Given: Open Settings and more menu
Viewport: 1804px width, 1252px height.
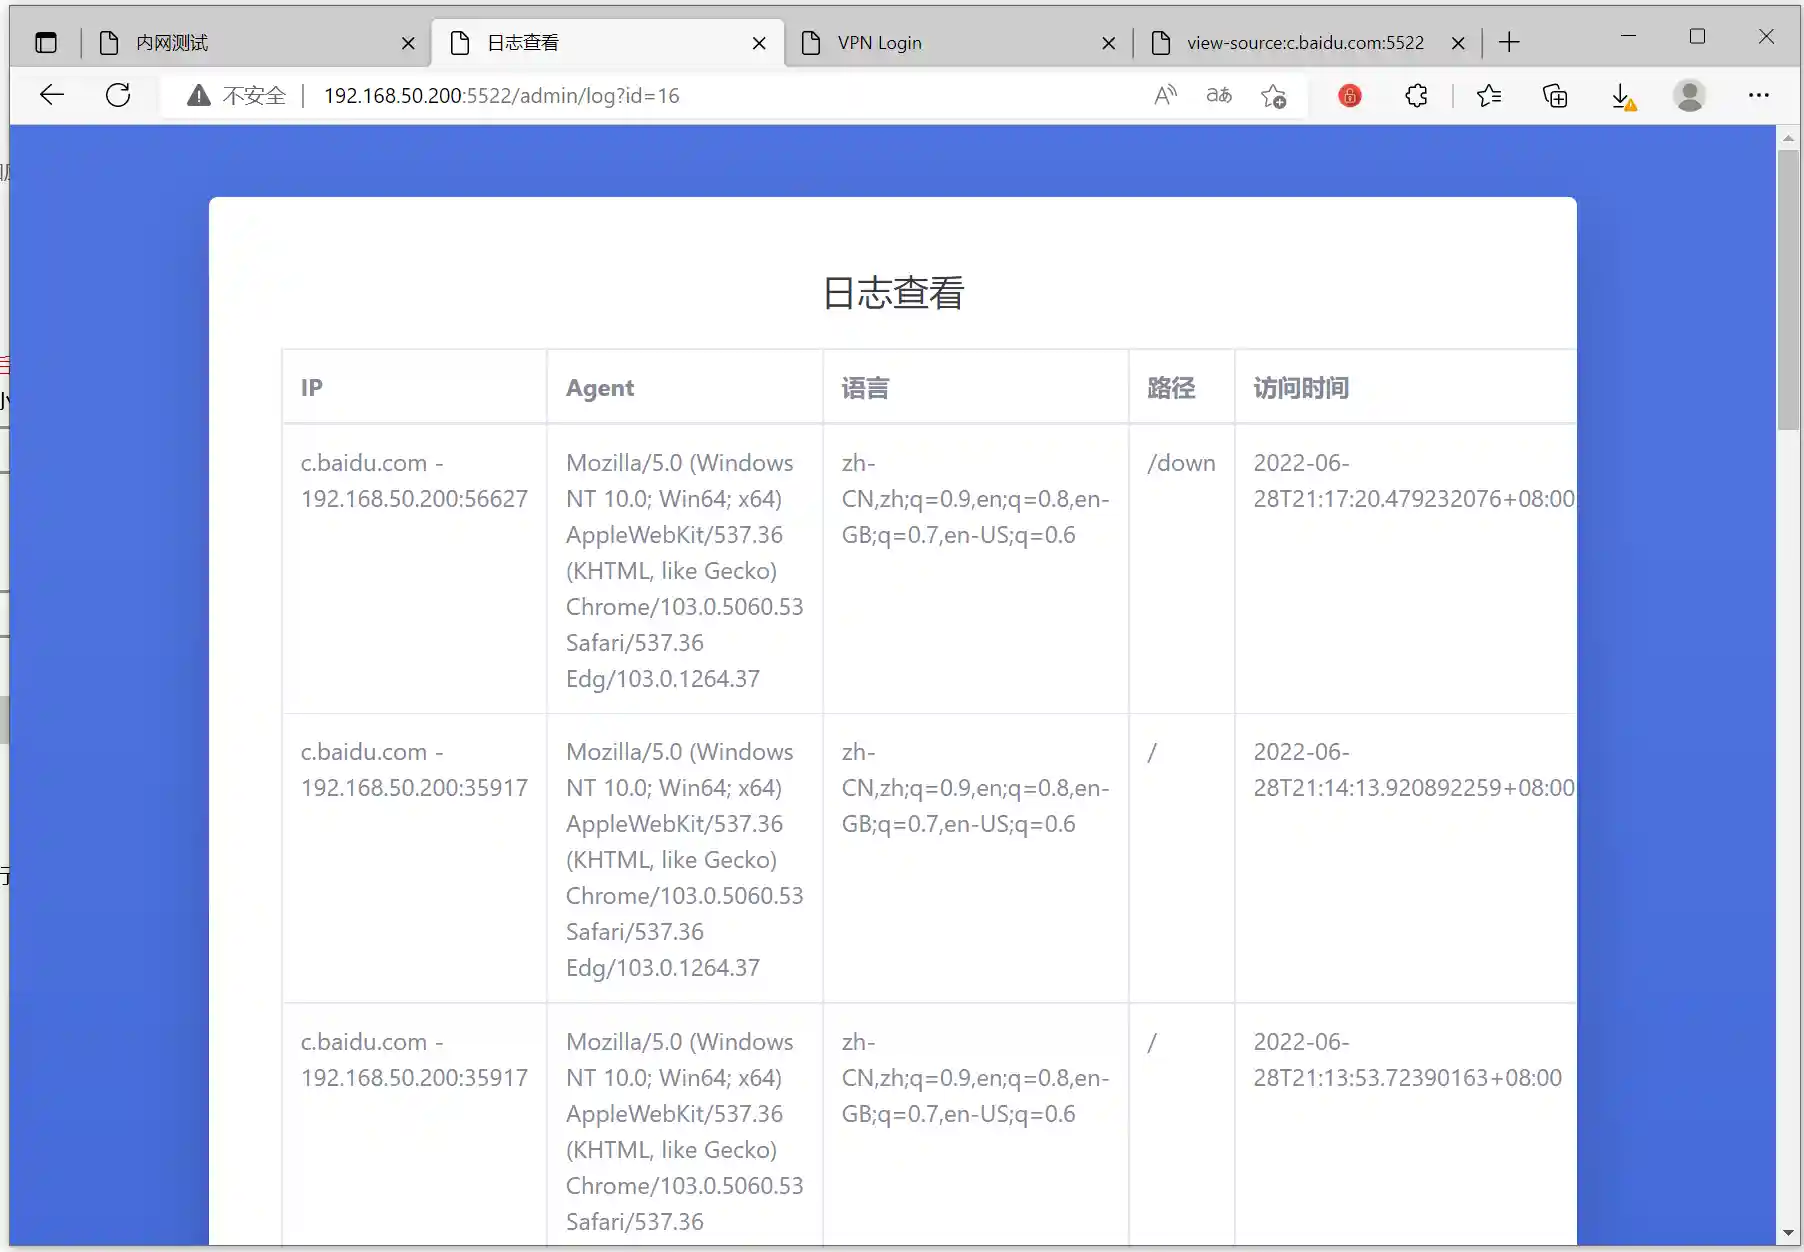Looking at the screenshot, I should tap(1758, 96).
